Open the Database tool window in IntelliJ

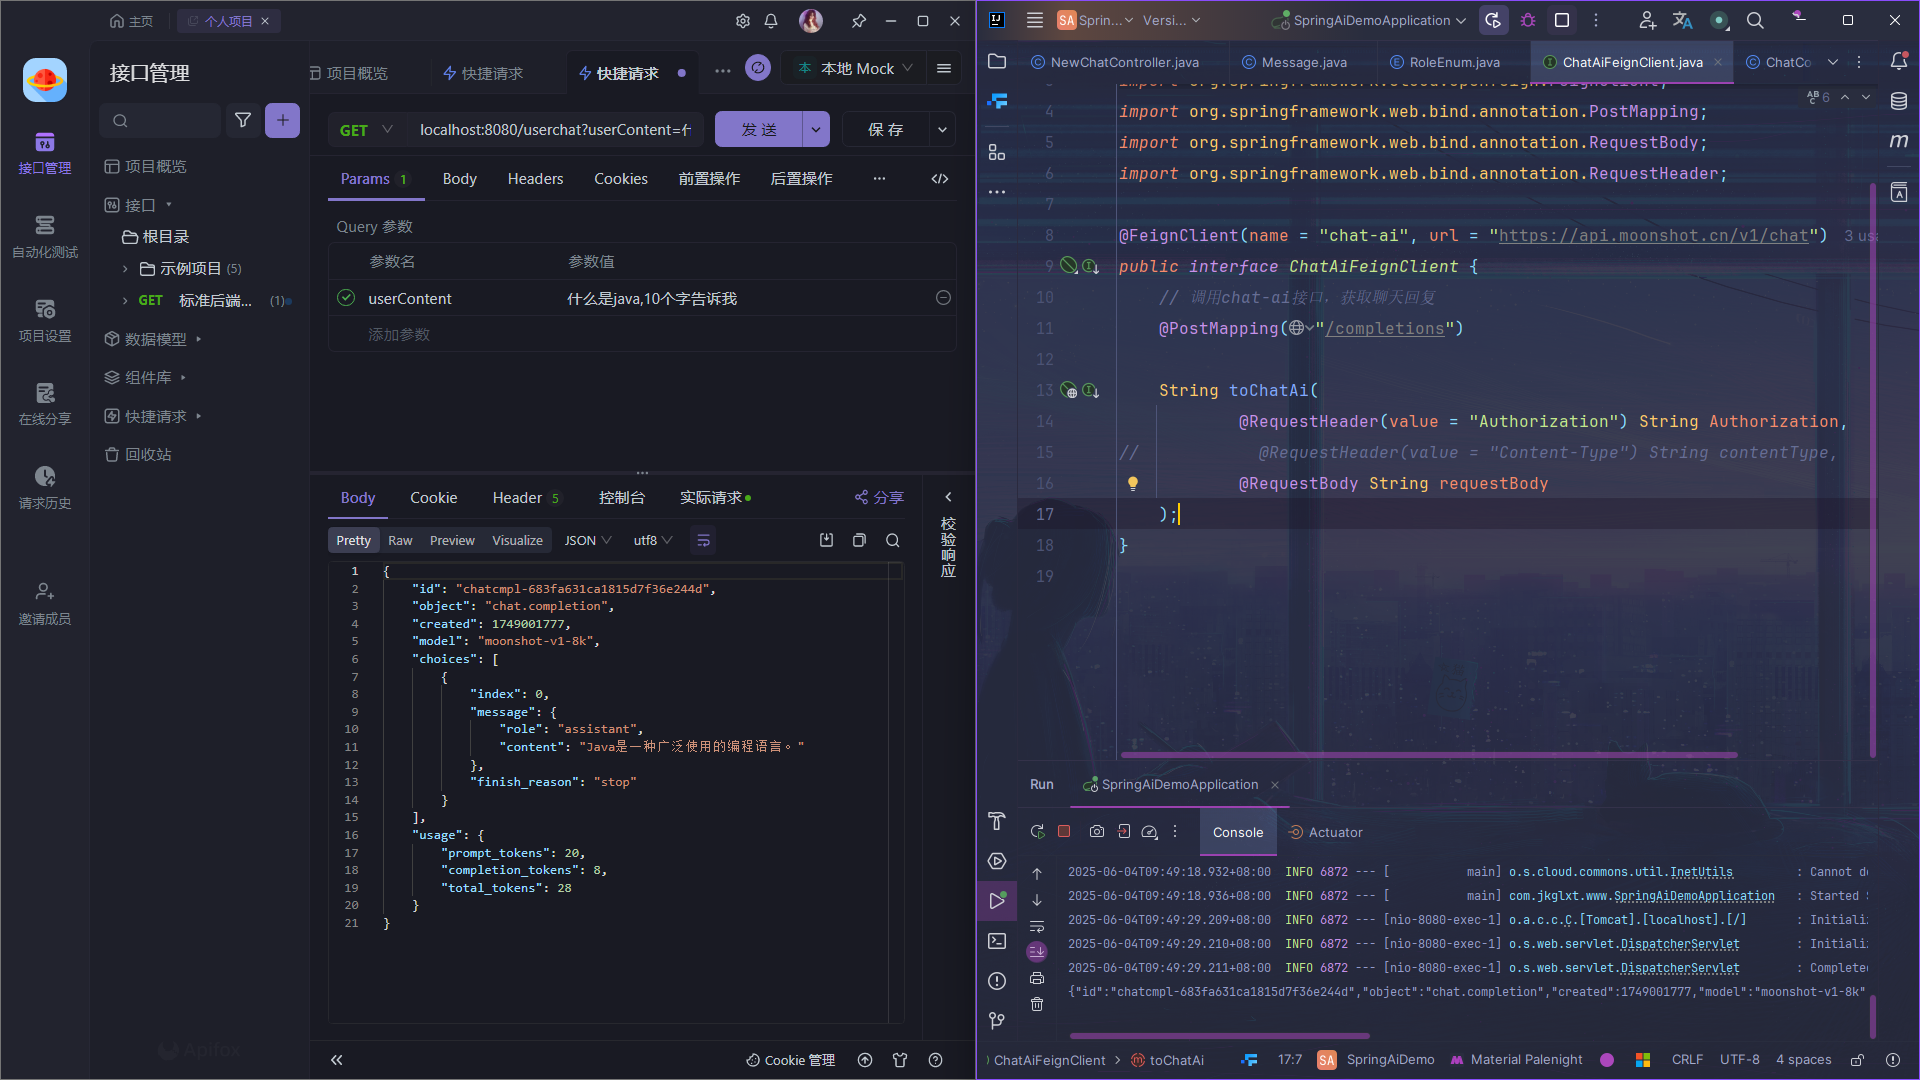click(1901, 101)
